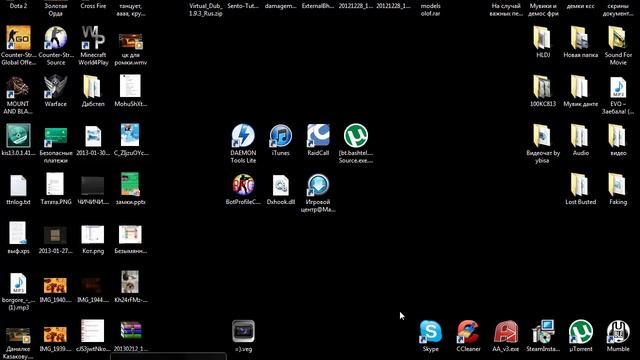Select the цк для ромки.wmv video
This screenshot has width=640, height=360.
(x=131, y=41)
